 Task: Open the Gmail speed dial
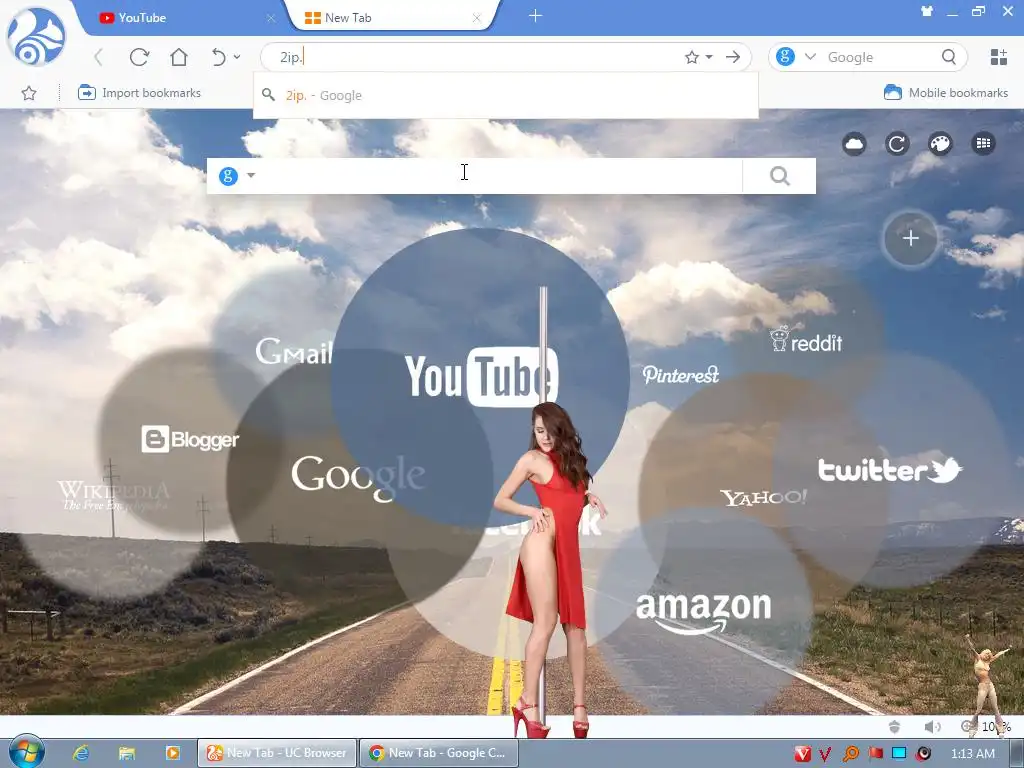(x=294, y=351)
